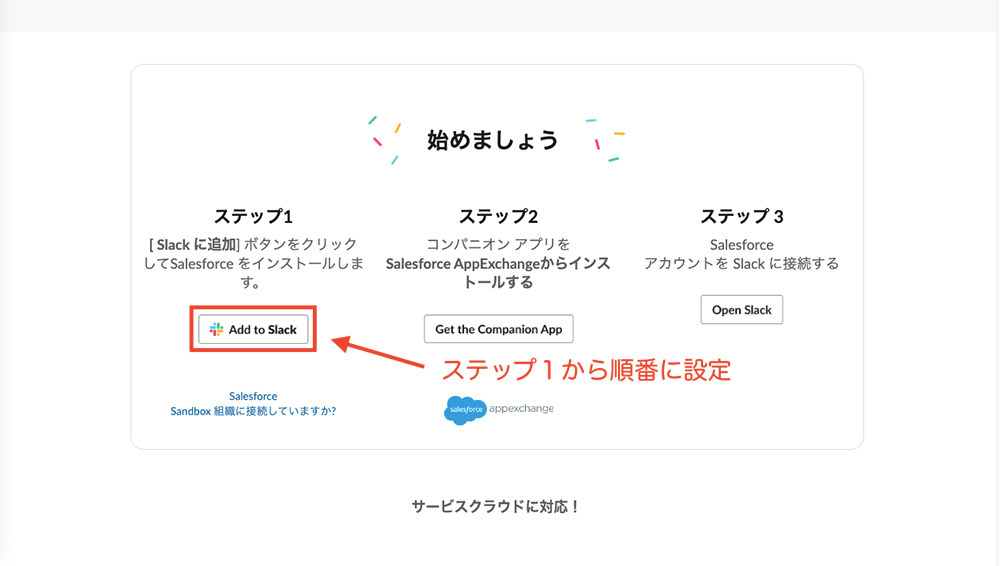Click the Open Slack button
1000x566 pixels.
(742, 309)
